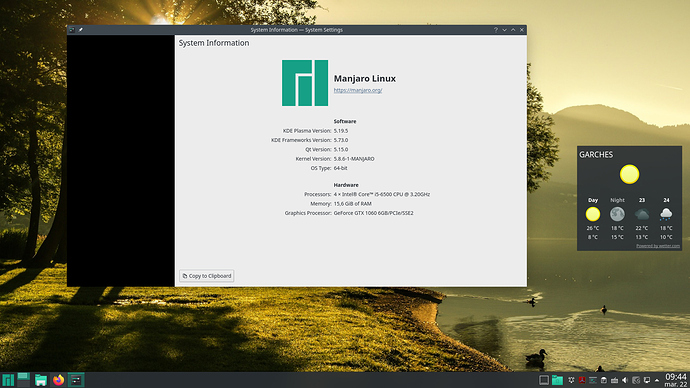Click the GeForce GTX 1060 graphics processor text
Viewport: 690px width, 388px height.
click(373, 213)
